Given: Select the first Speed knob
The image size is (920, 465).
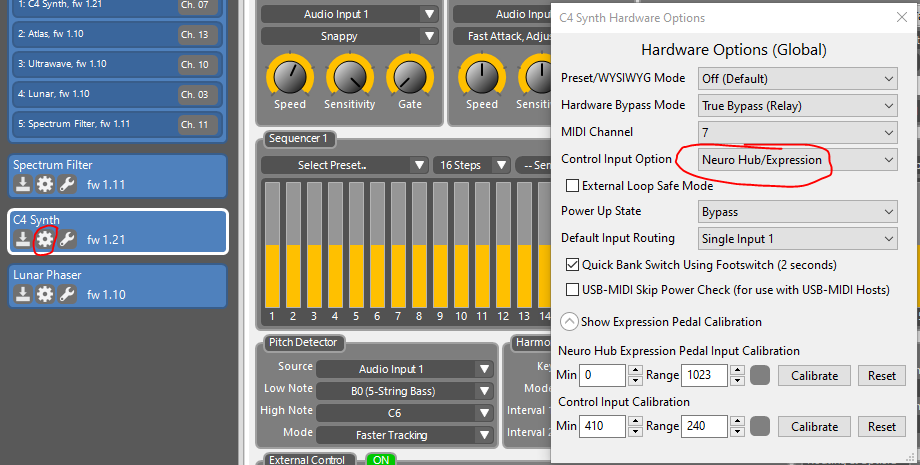Looking at the screenshot, I should 290,76.
